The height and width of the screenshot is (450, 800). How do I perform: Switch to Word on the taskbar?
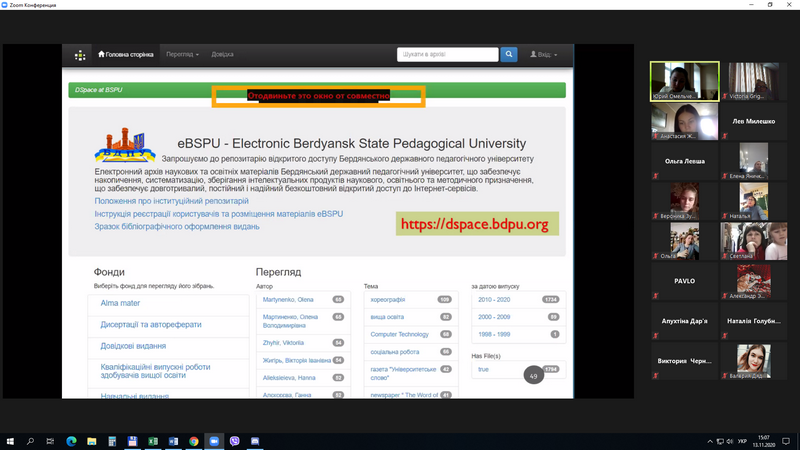tap(173, 441)
